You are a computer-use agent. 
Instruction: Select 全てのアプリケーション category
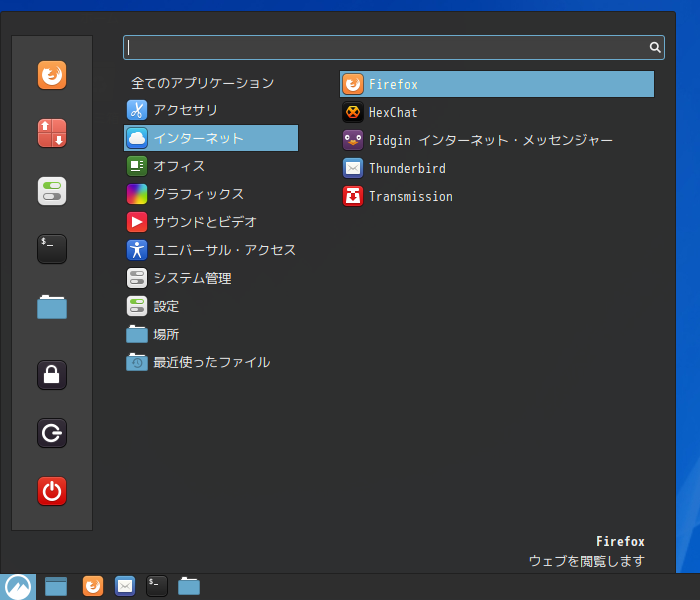pyautogui.click(x=202, y=83)
